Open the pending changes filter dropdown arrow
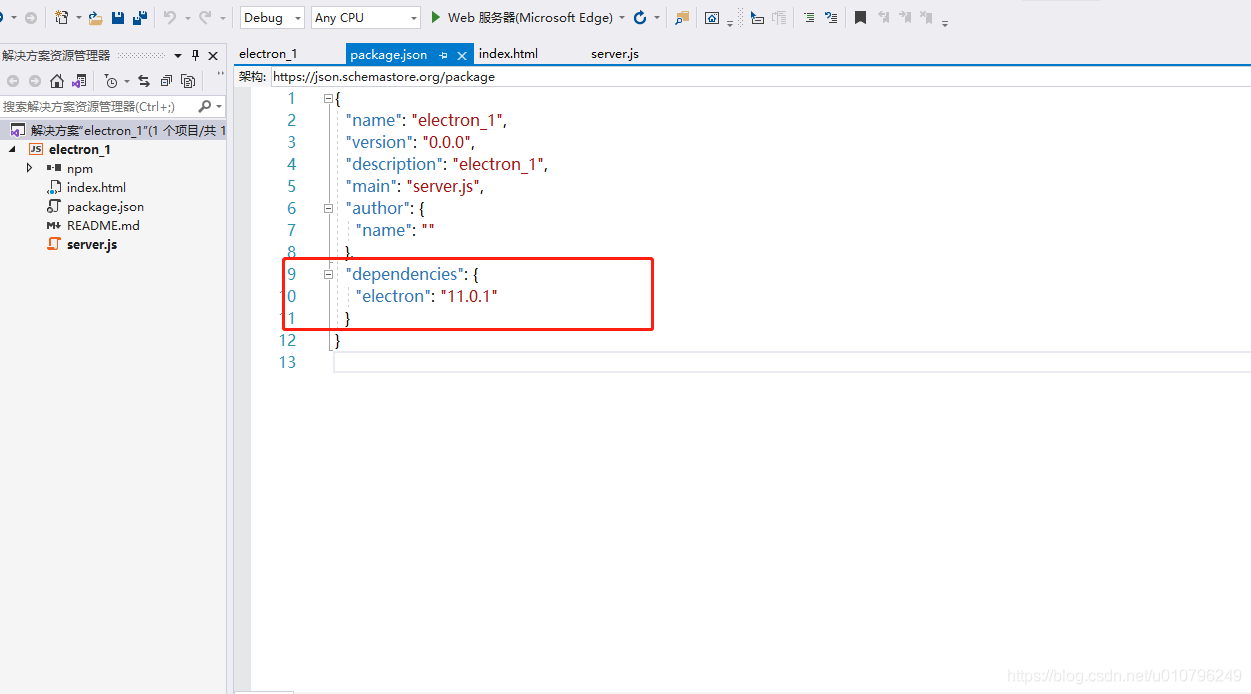1251x694 pixels. point(127,82)
